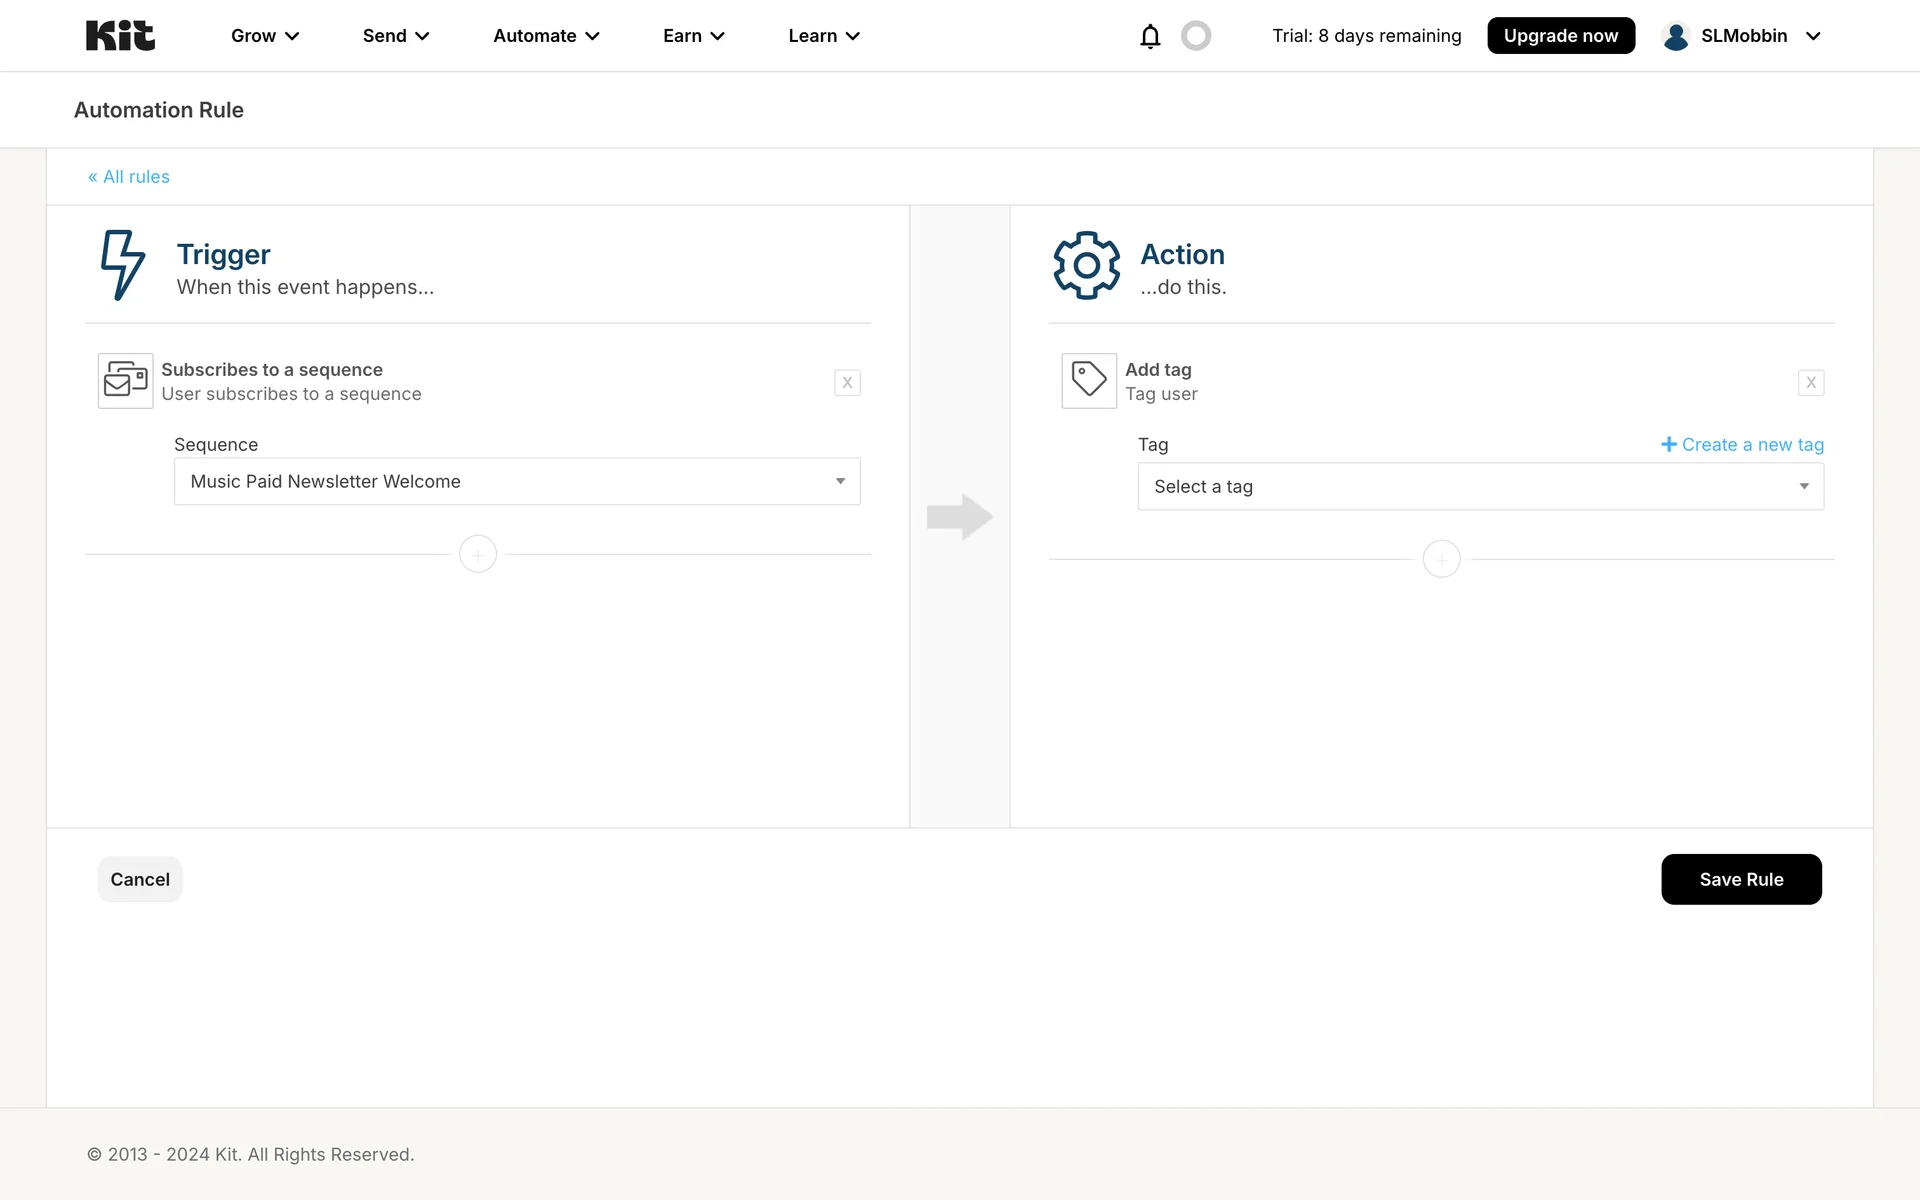The width and height of the screenshot is (1920, 1200).
Task: Open the Sequence dropdown
Action: pos(517,481)
